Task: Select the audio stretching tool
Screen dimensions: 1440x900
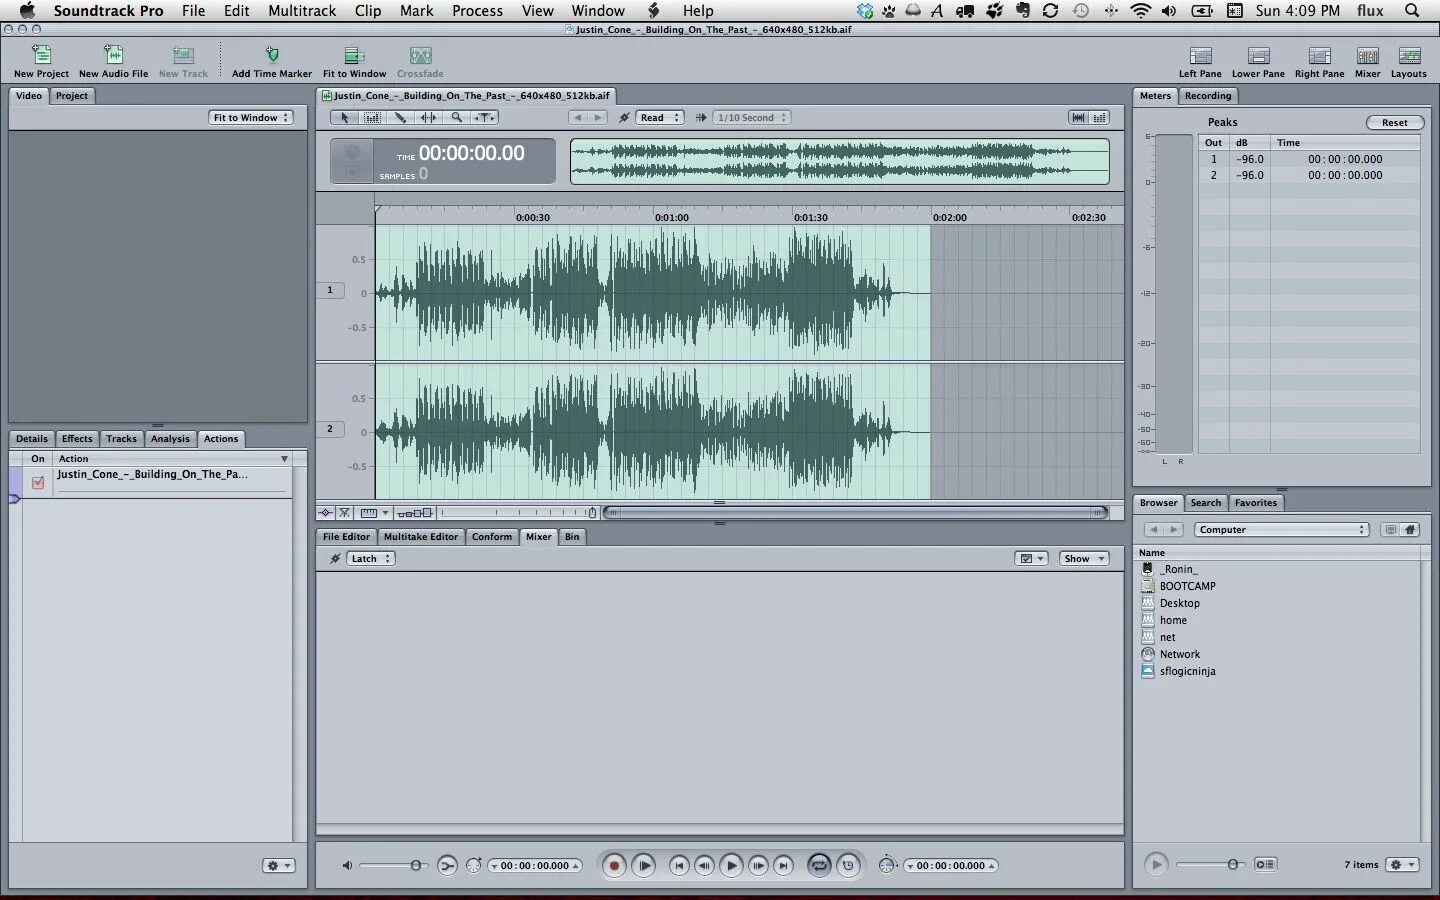Action: click(x=428, y=117)
